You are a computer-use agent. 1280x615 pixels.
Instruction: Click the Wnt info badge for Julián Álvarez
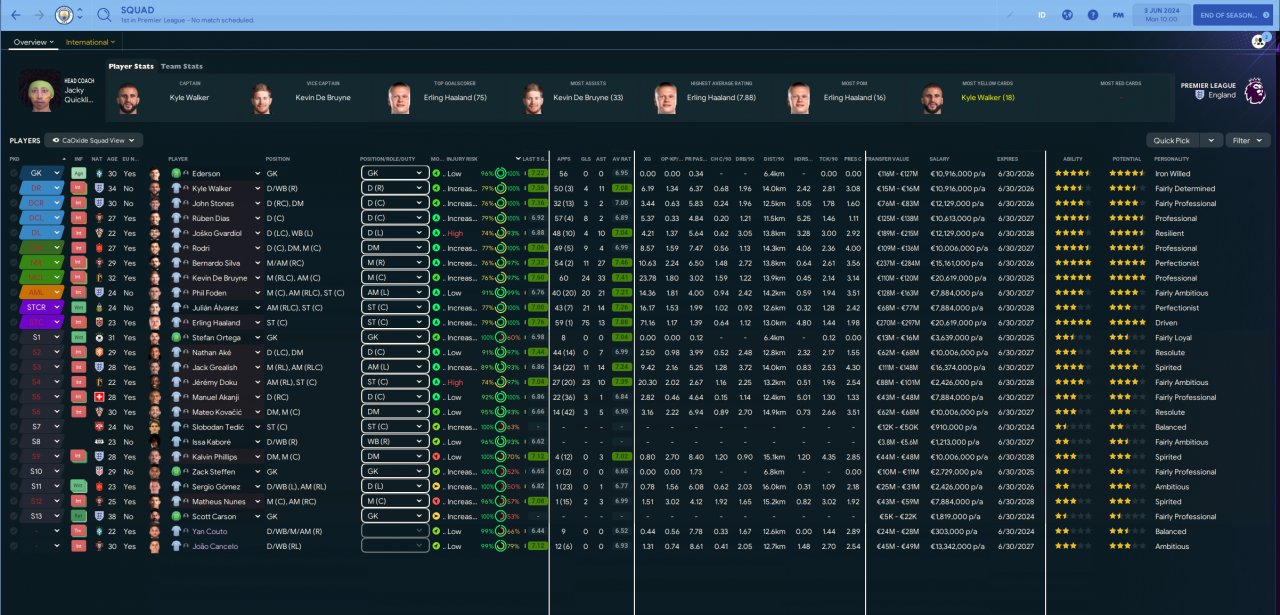[77, 307]
